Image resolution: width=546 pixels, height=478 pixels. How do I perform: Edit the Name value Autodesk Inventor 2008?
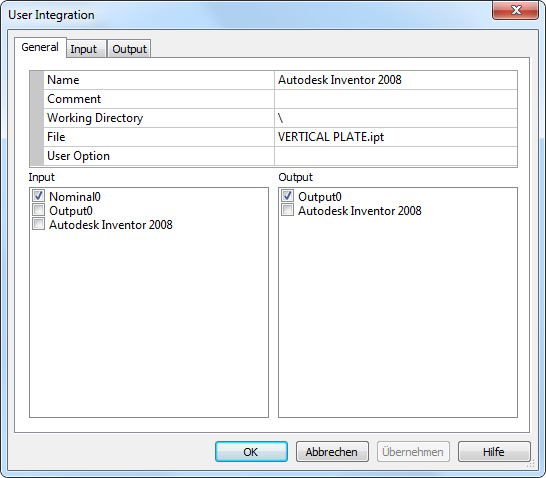[396, 80]
